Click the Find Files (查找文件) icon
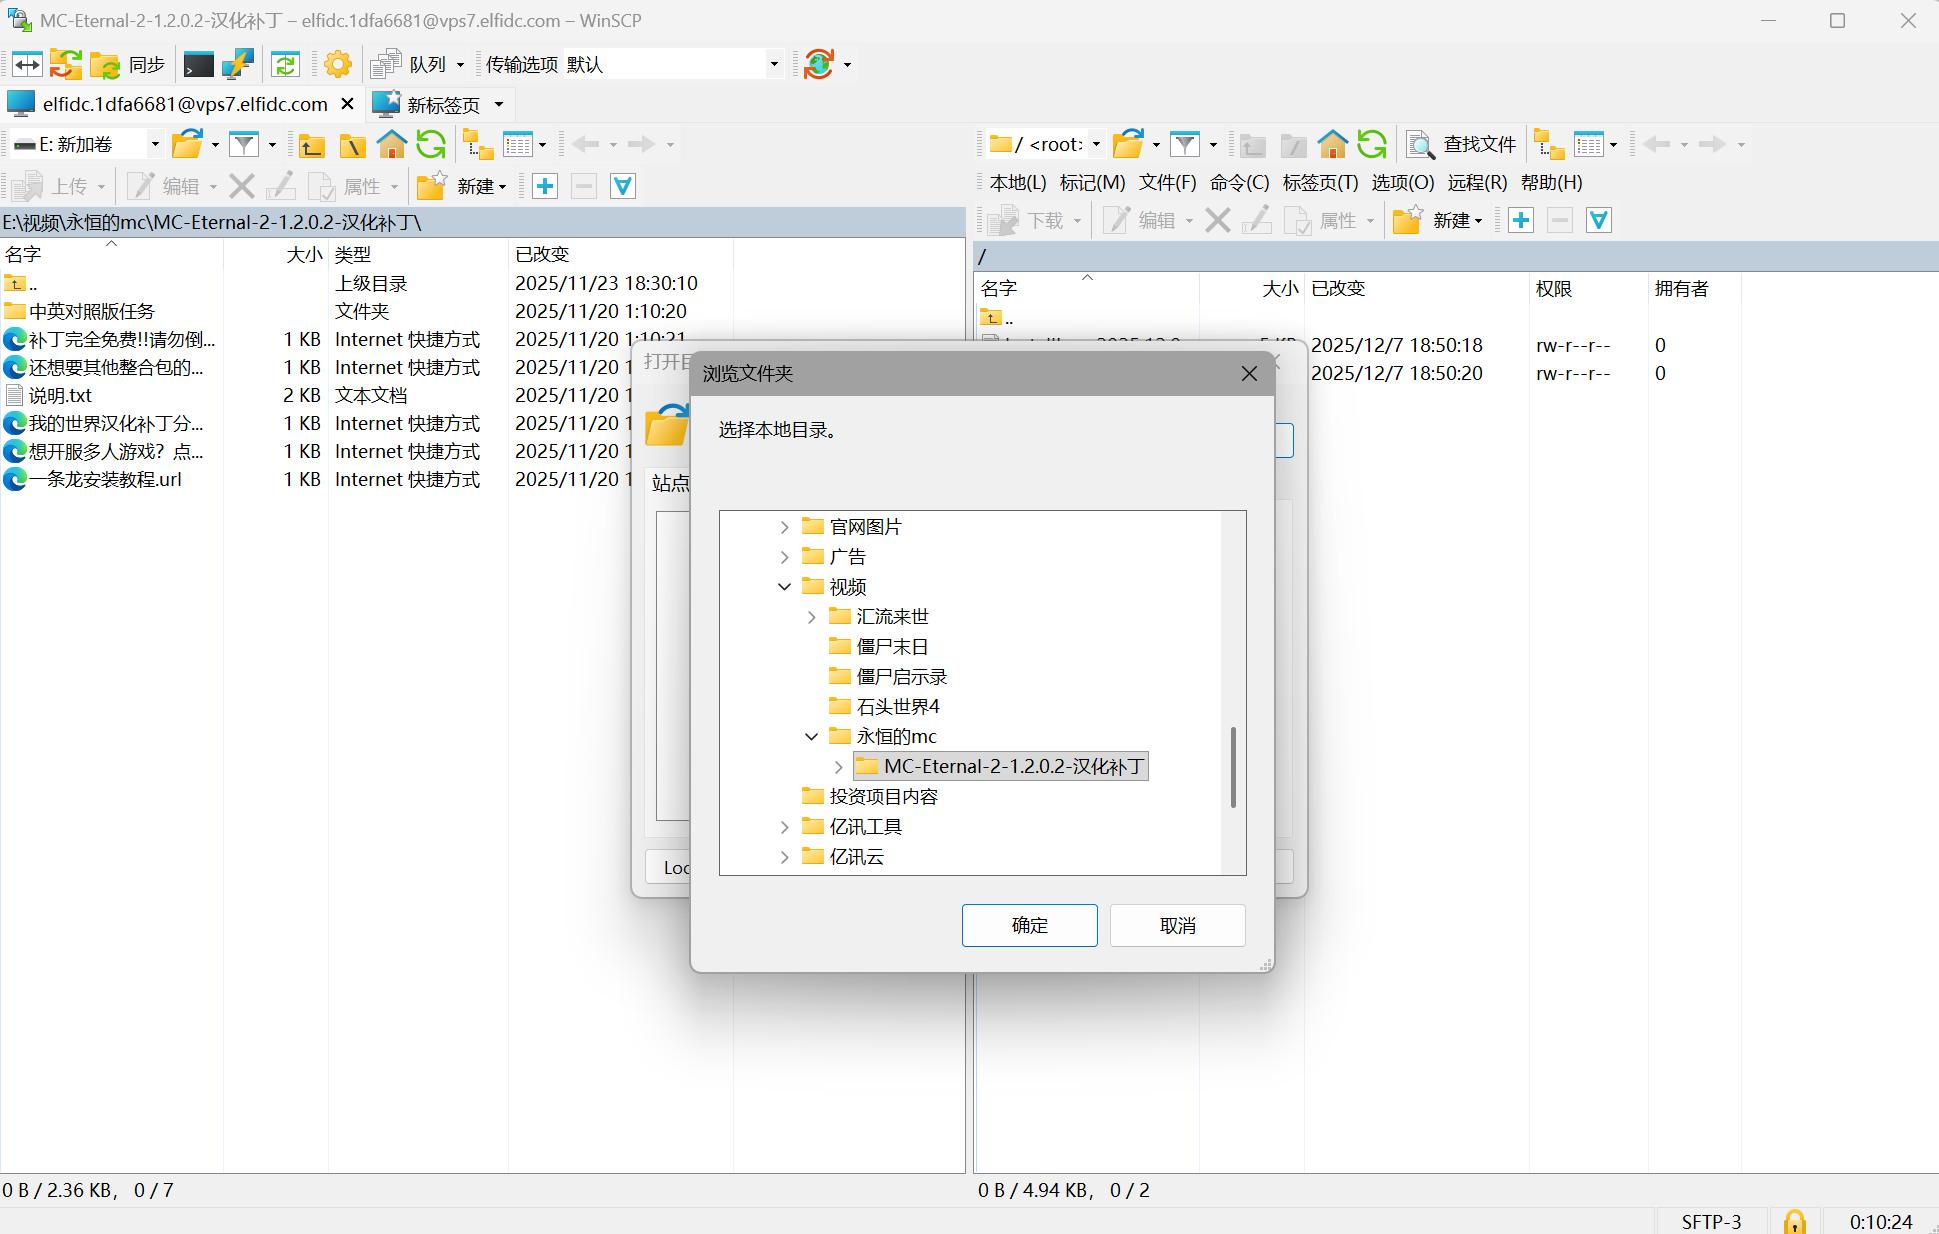Image resolution: width=1939 pixels, height=1234 pixels. [x=1419, y=145]
